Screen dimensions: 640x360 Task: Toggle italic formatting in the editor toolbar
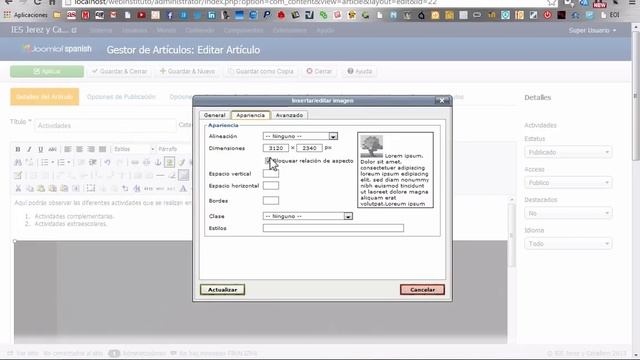29,149
